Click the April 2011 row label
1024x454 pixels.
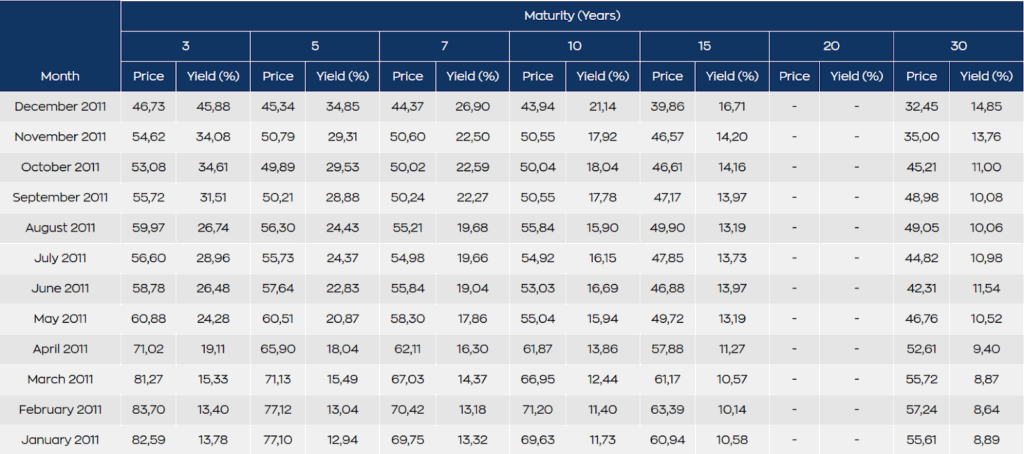tap(60, 349)
